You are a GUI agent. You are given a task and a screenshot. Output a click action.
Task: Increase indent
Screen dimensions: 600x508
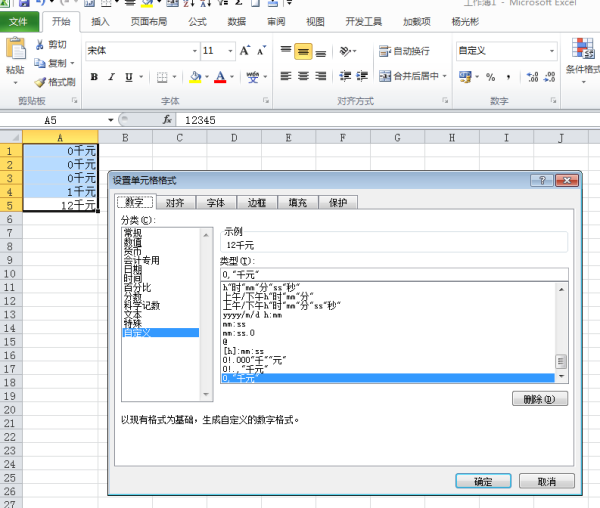[362, 76]
